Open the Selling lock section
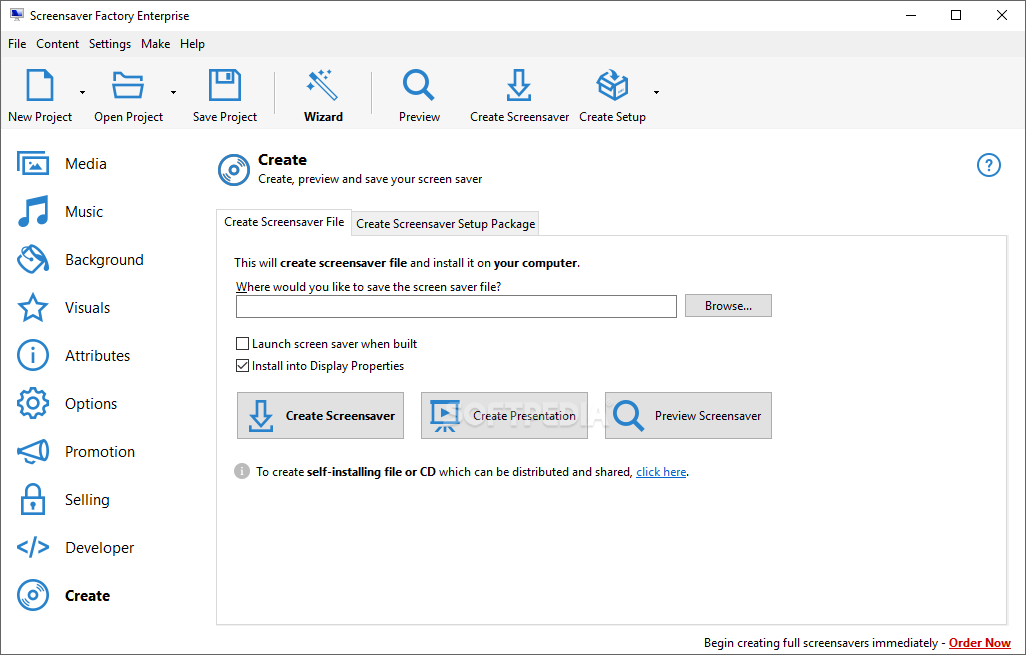 [63, 500]
